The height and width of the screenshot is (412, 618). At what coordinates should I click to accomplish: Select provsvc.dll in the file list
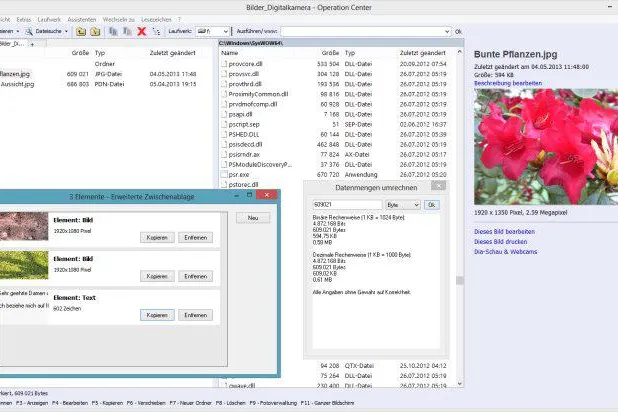244,74
